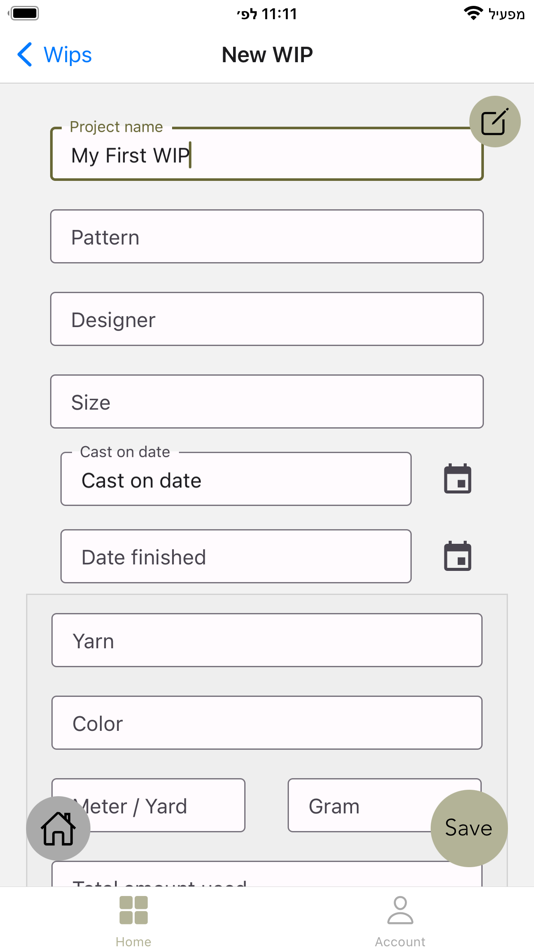Viewport: 534px width, 950px height.
Task: Switch to the Home tab
Action: point(133,920)
